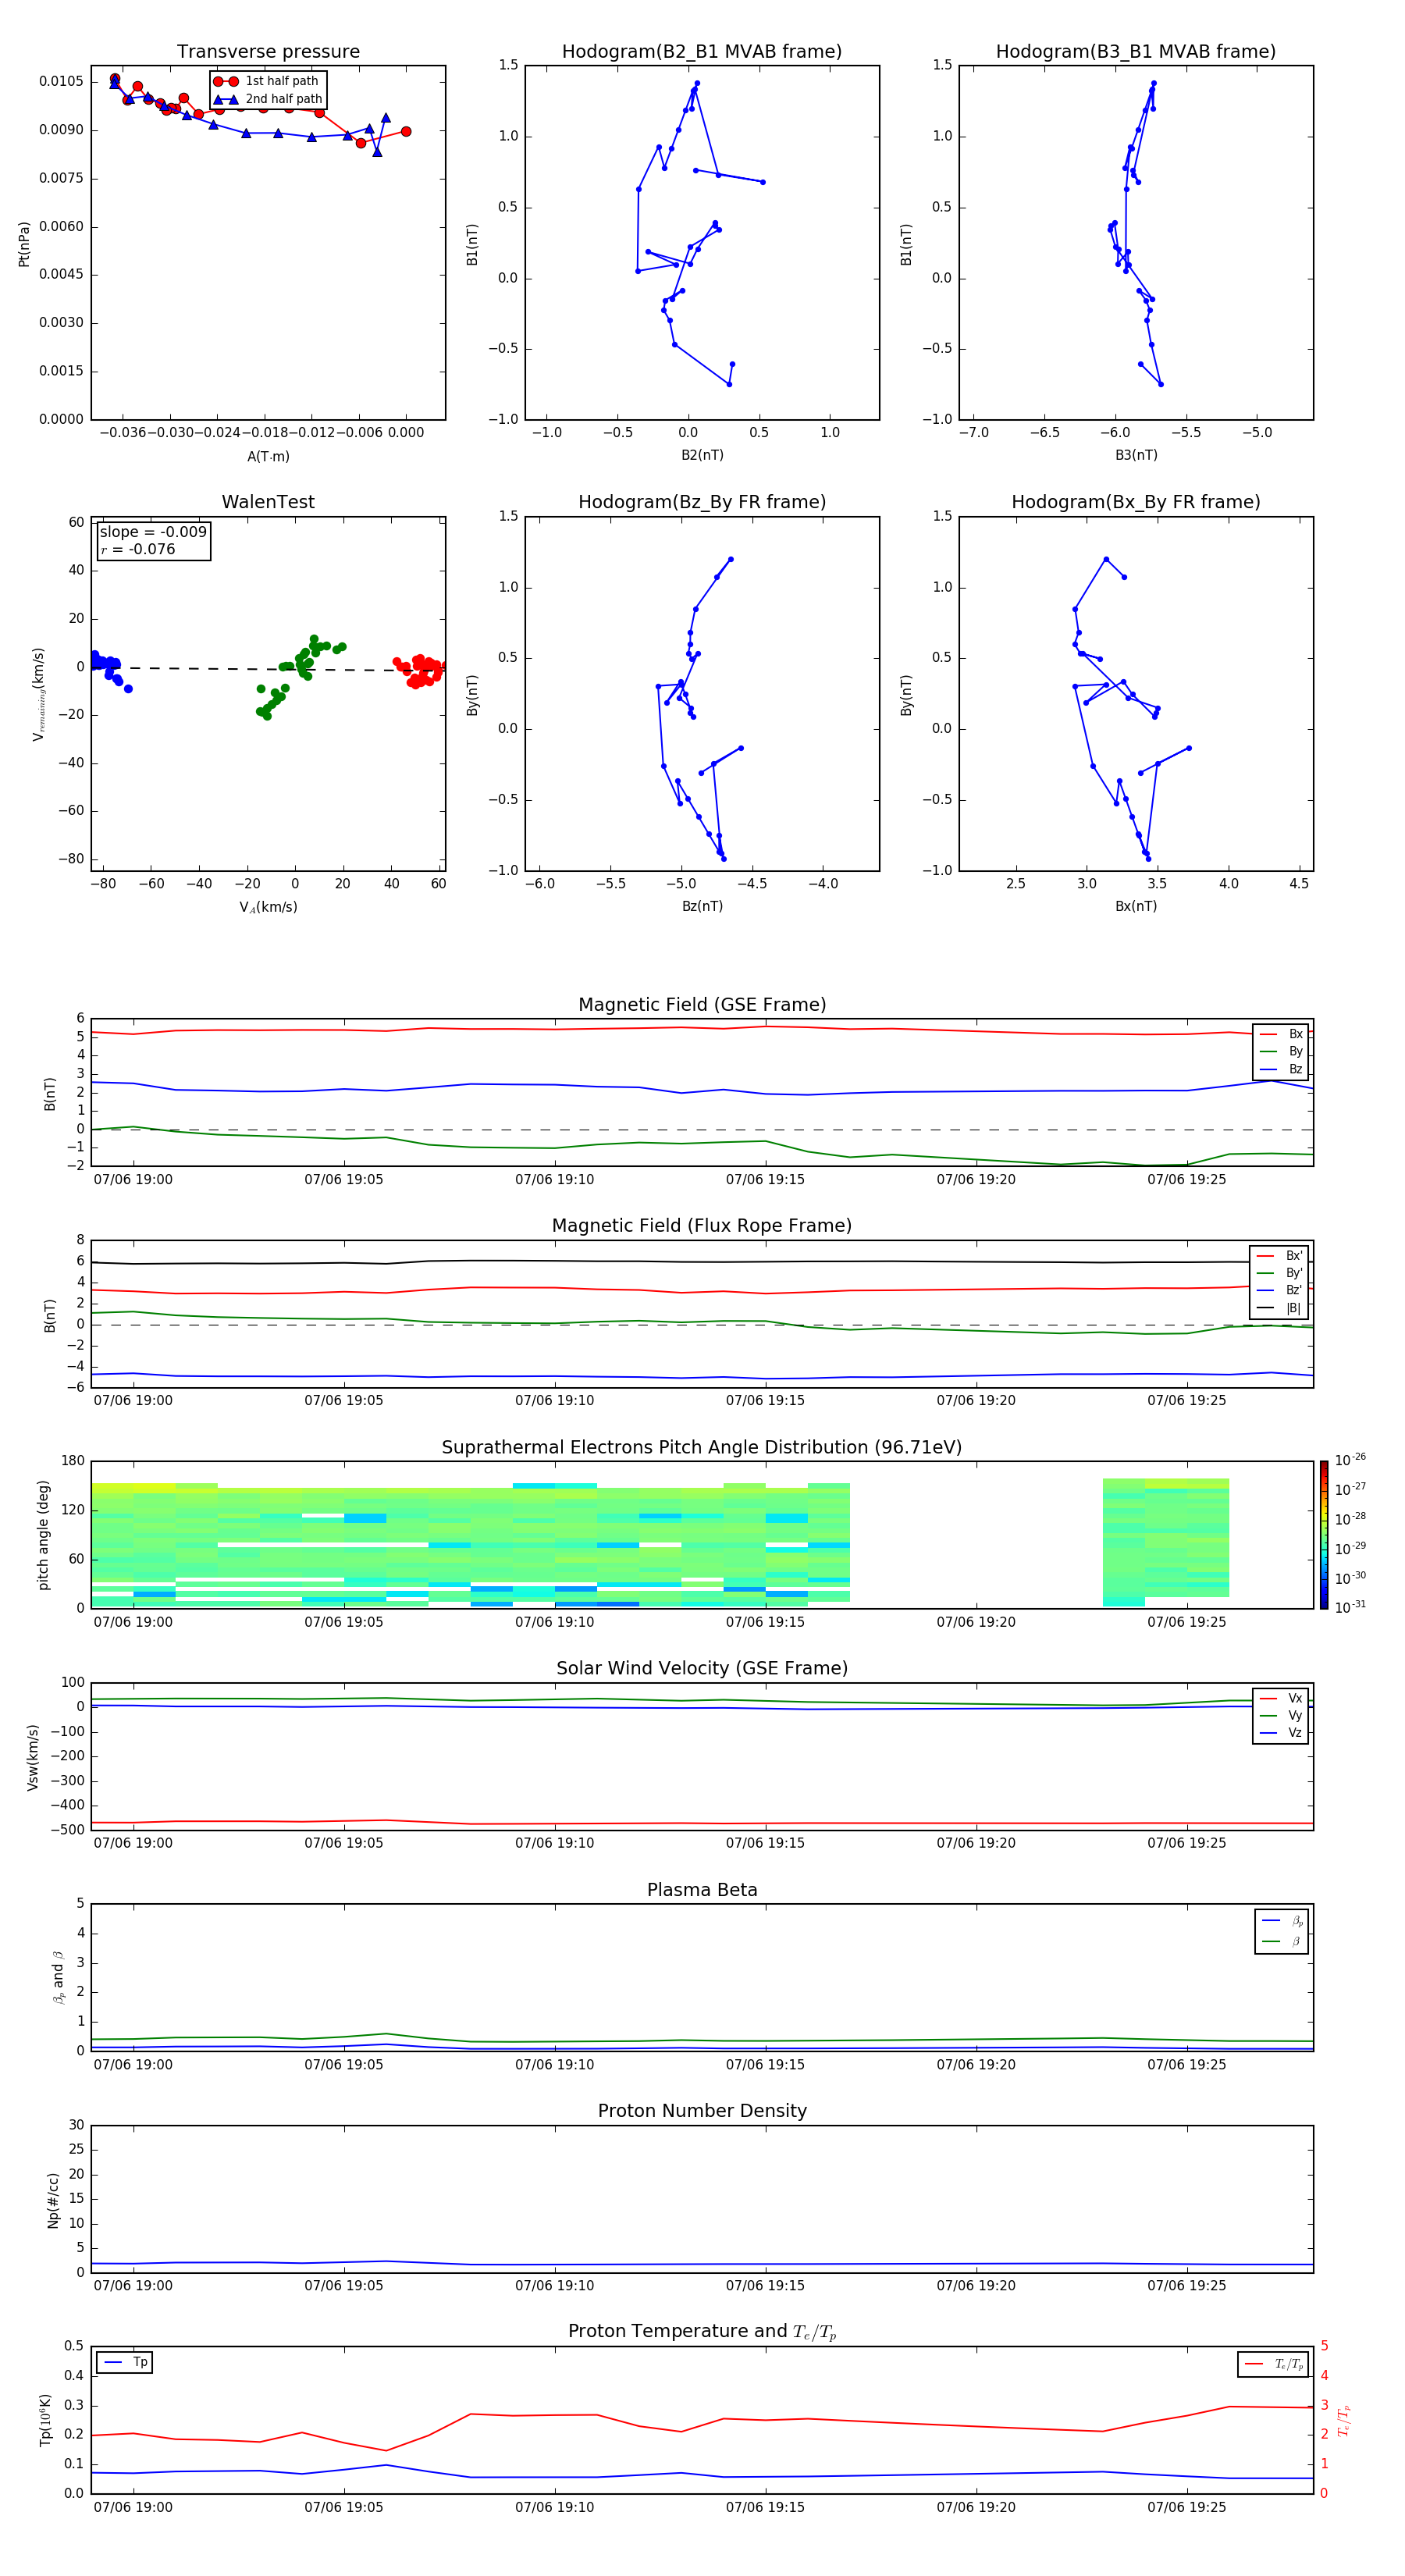Click the 'WalenTest' plot title
The height and width of the screenshot is (2576, 1405).
click(x=268, y=502)
